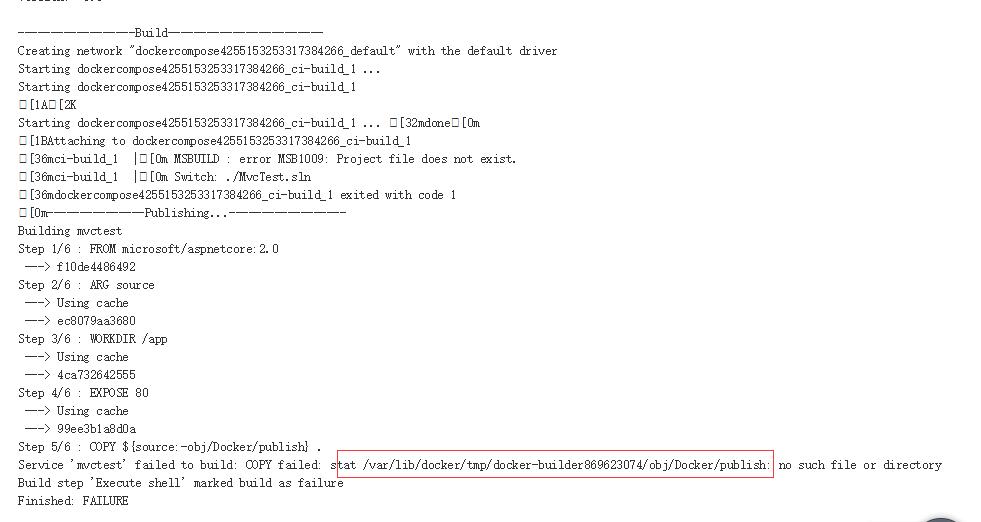Click the 'exited with code 1' line
This screenshot has height=522, width=981.
point(236,195)
